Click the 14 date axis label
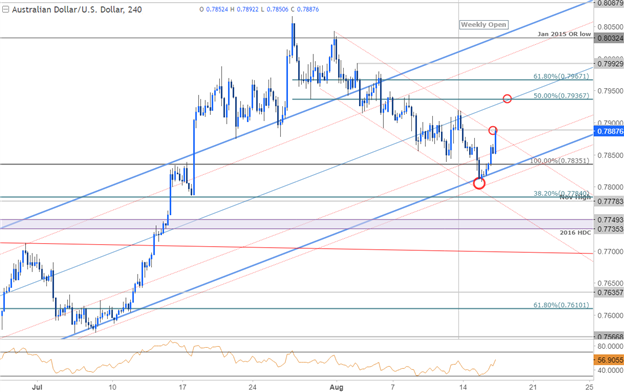 463,386
